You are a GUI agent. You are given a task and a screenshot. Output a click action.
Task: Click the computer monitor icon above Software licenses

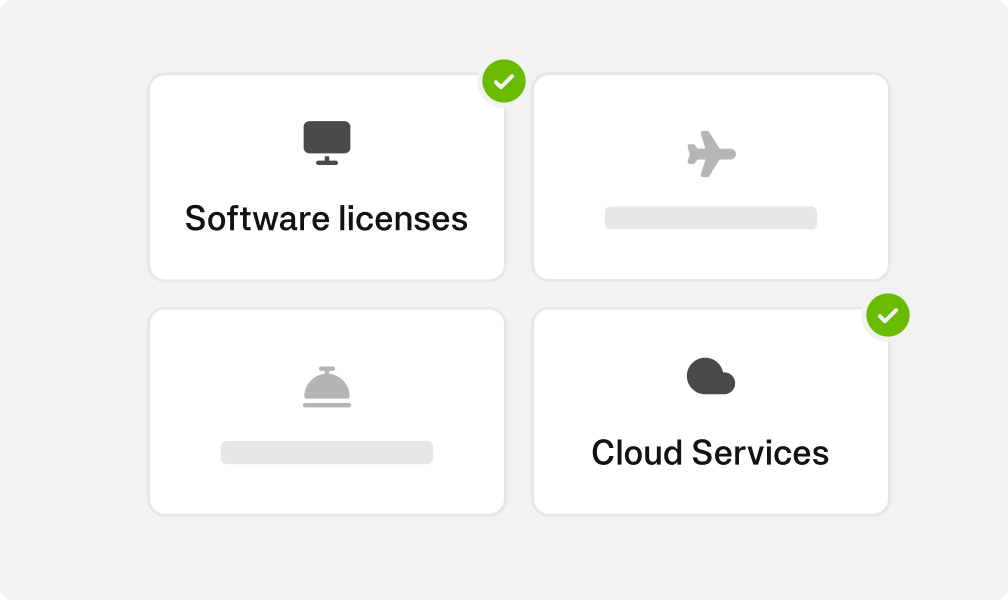[x=327, y=142]
